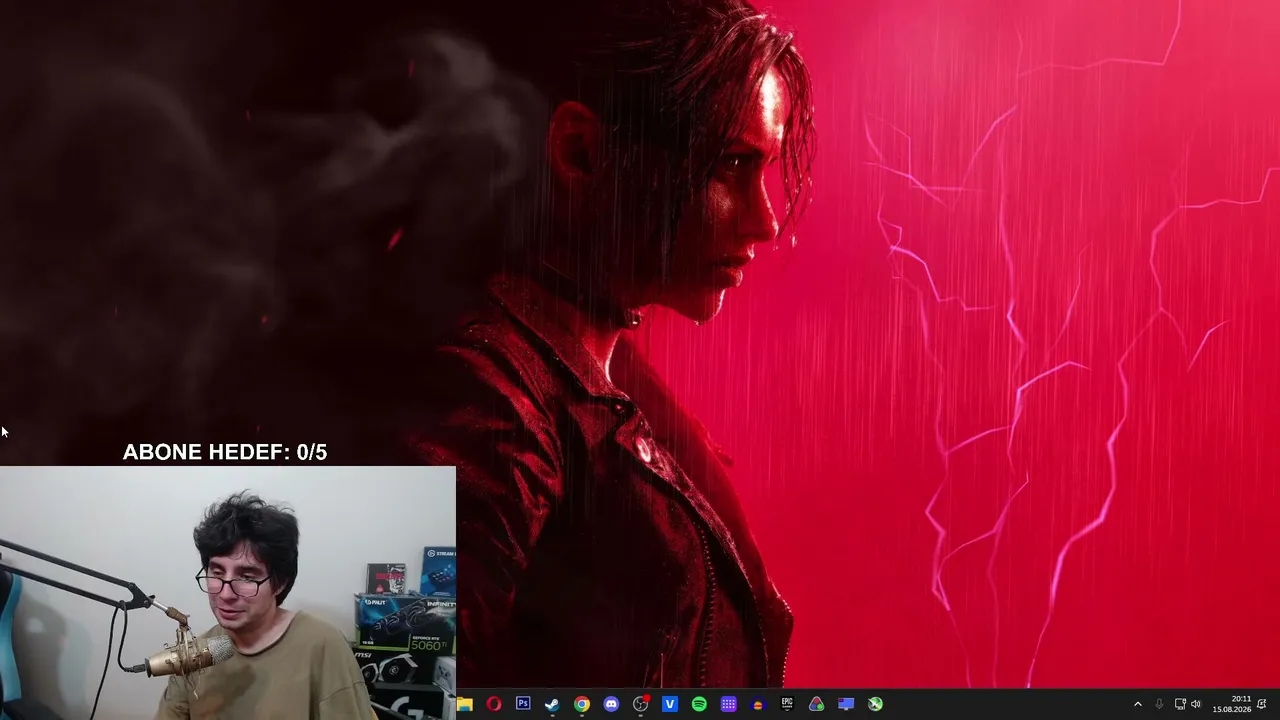1280x720 pixels.
Task: Open the purple grid app taskbar icon
Action: tap(729, 704)
